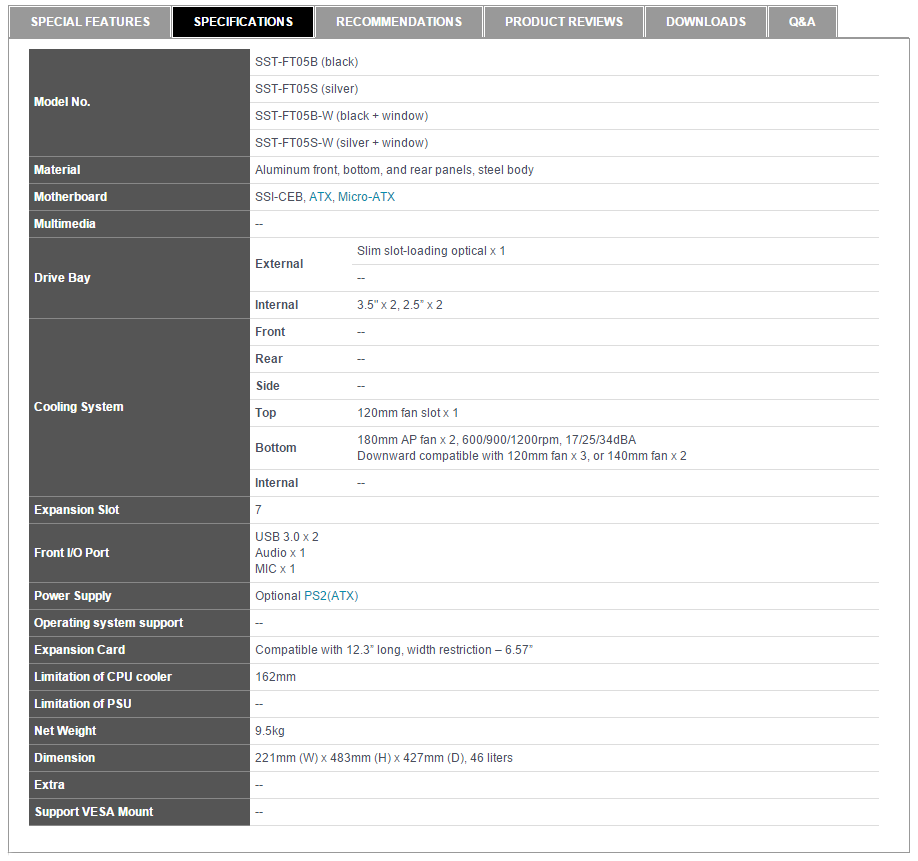Click the Audio x 1 text

tap(280, 553)
